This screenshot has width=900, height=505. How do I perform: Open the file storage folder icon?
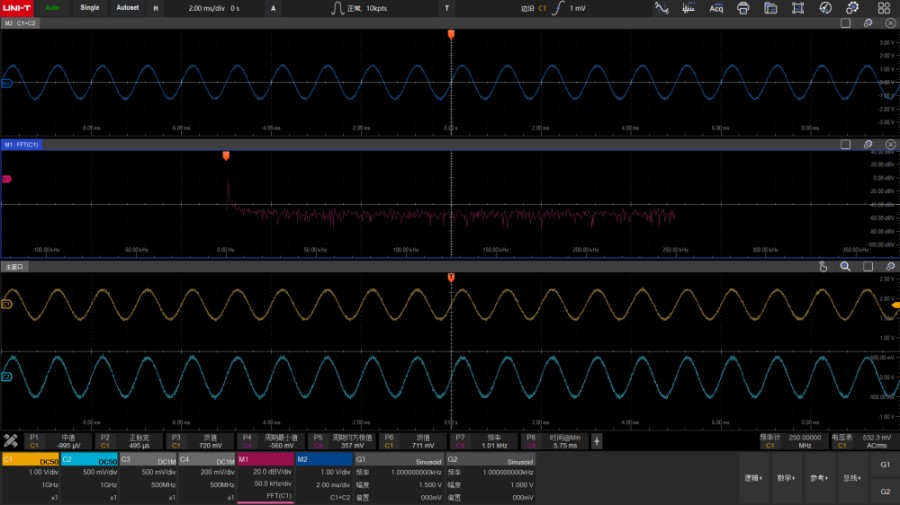tap(770, 8)
